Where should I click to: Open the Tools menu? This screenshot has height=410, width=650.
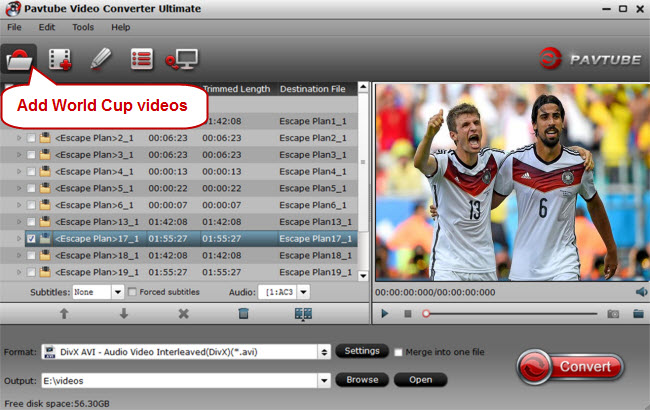83,27
